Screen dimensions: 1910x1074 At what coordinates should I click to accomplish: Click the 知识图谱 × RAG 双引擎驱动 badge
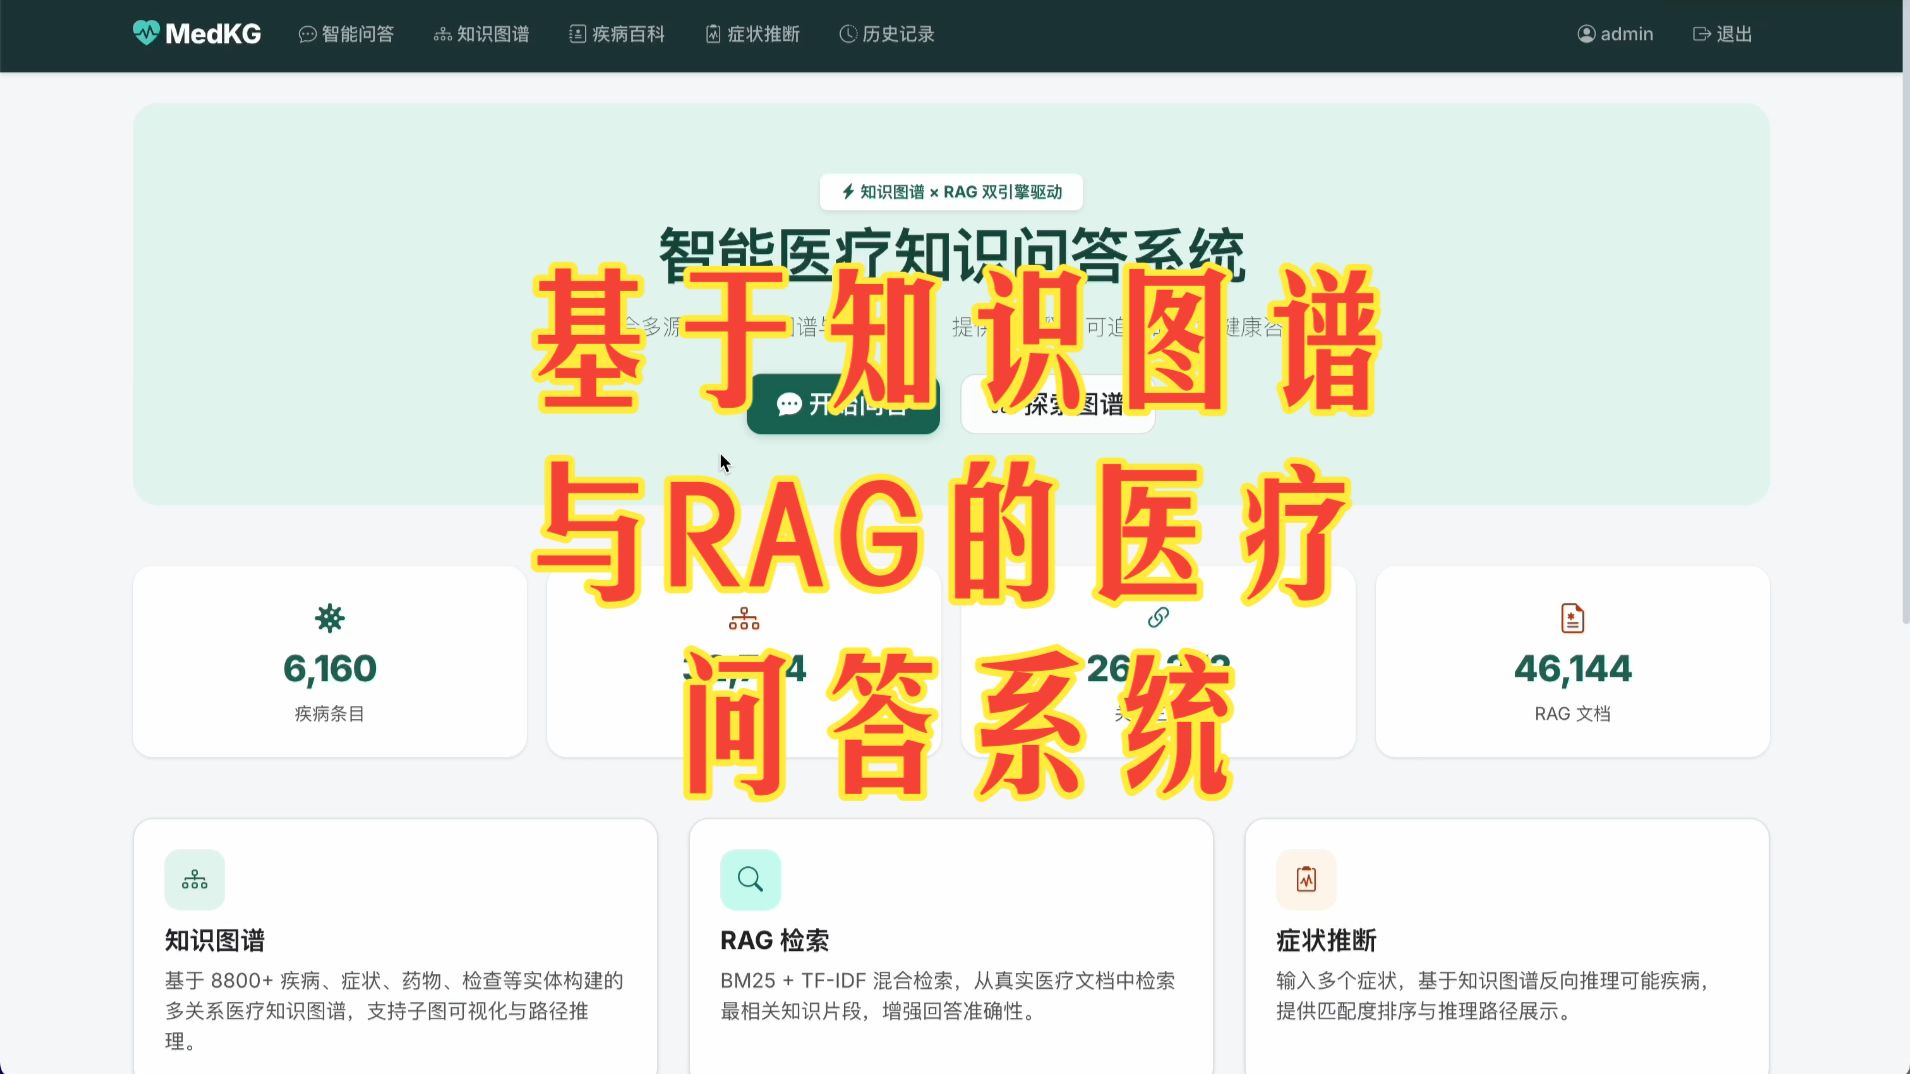(x=951, y=192)
